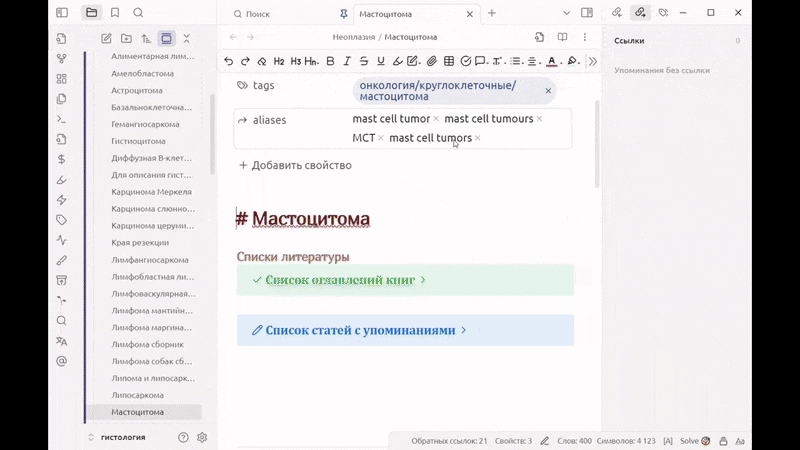Open text alignment dropdown
This screenshot has width=800, height=450.
coord(534,61)
